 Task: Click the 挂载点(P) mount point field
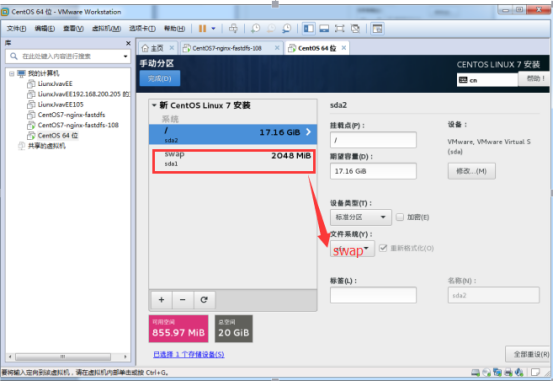click(373, 140)
